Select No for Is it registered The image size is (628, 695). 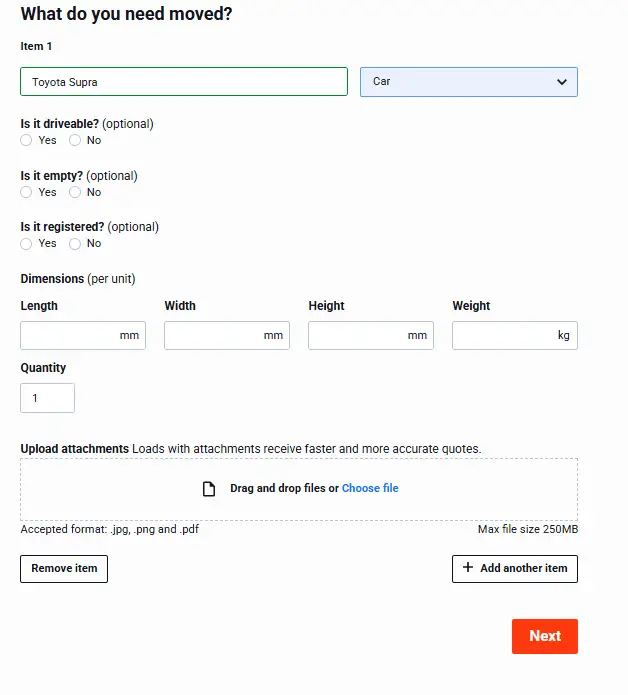click(75, 243)
